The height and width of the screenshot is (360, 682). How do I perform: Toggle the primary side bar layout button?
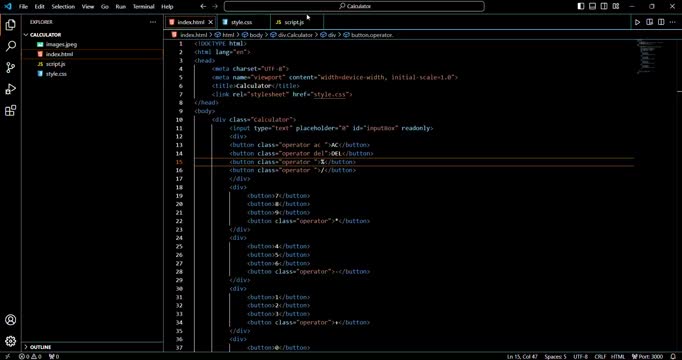(581, 7)
